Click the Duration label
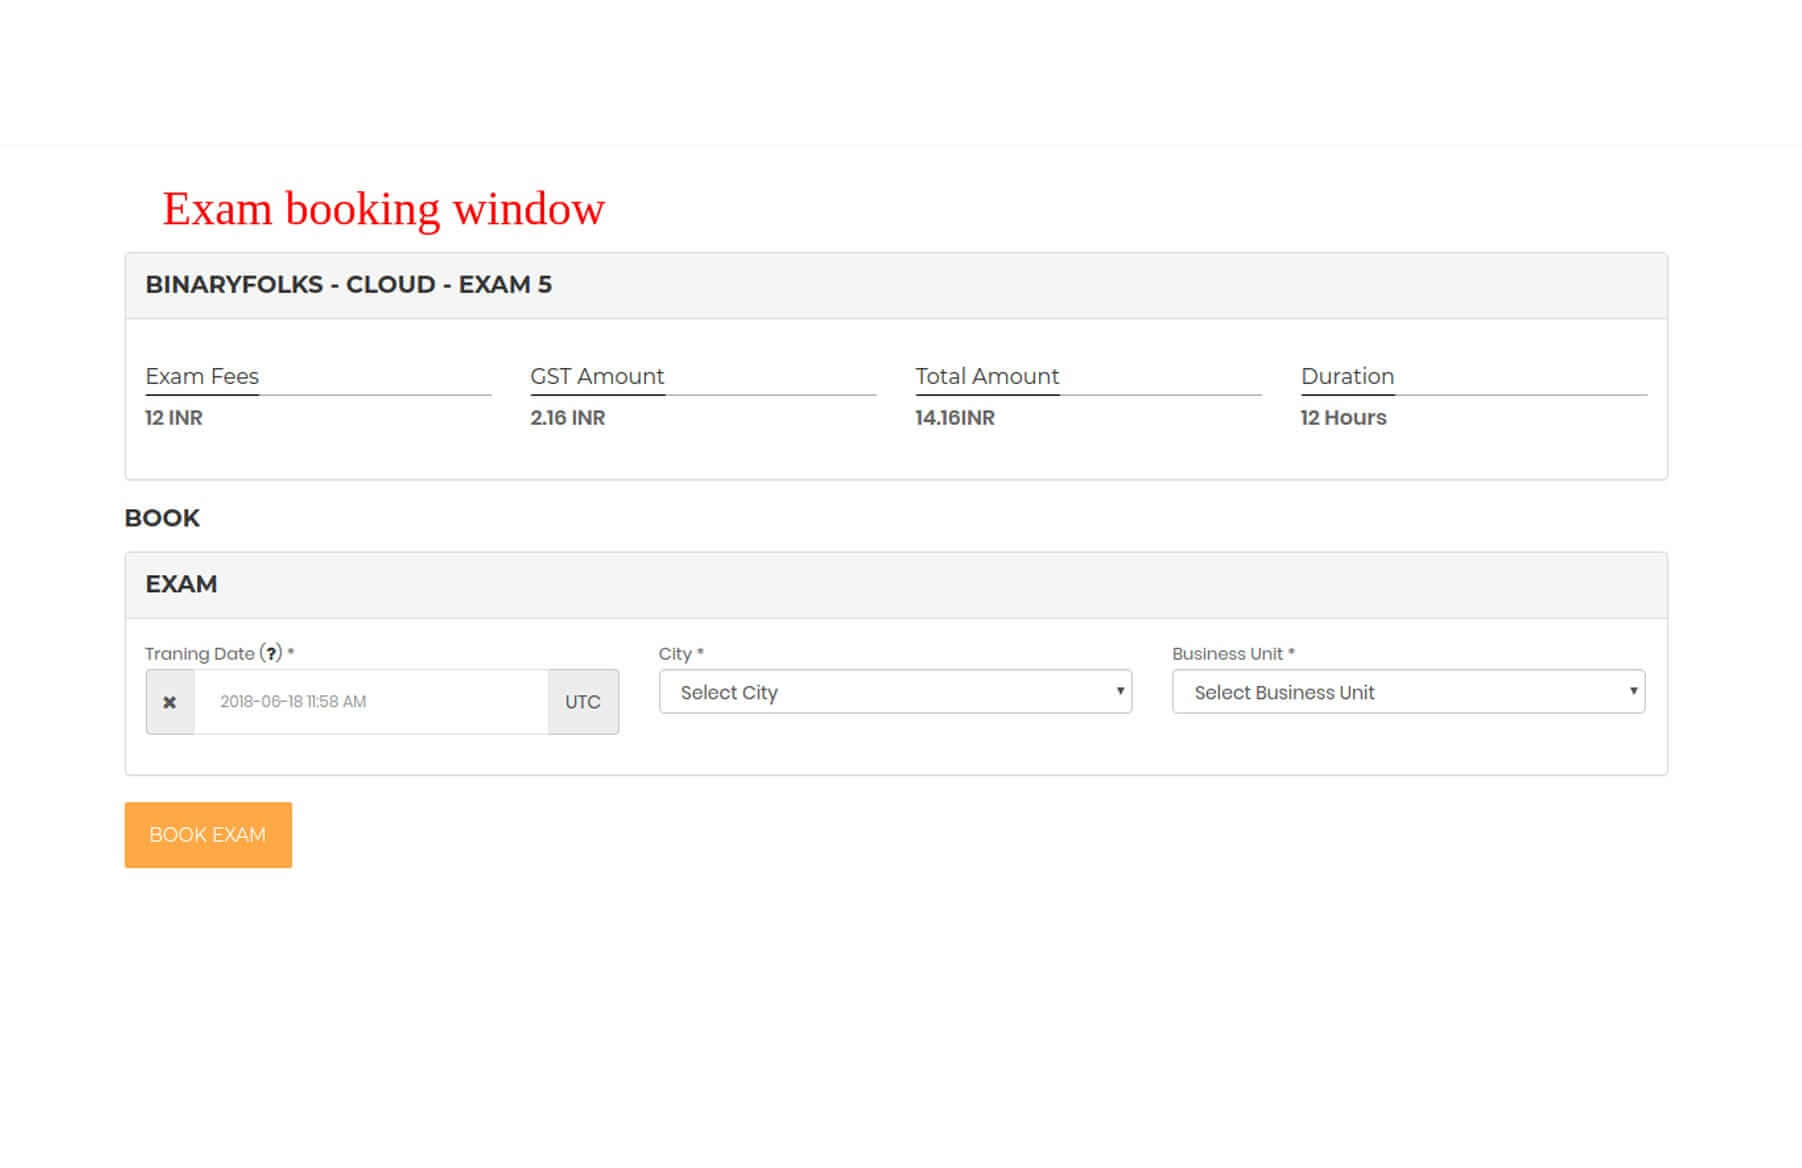This screenshot has width=1802, height=1168. [x=1347, y=376]
